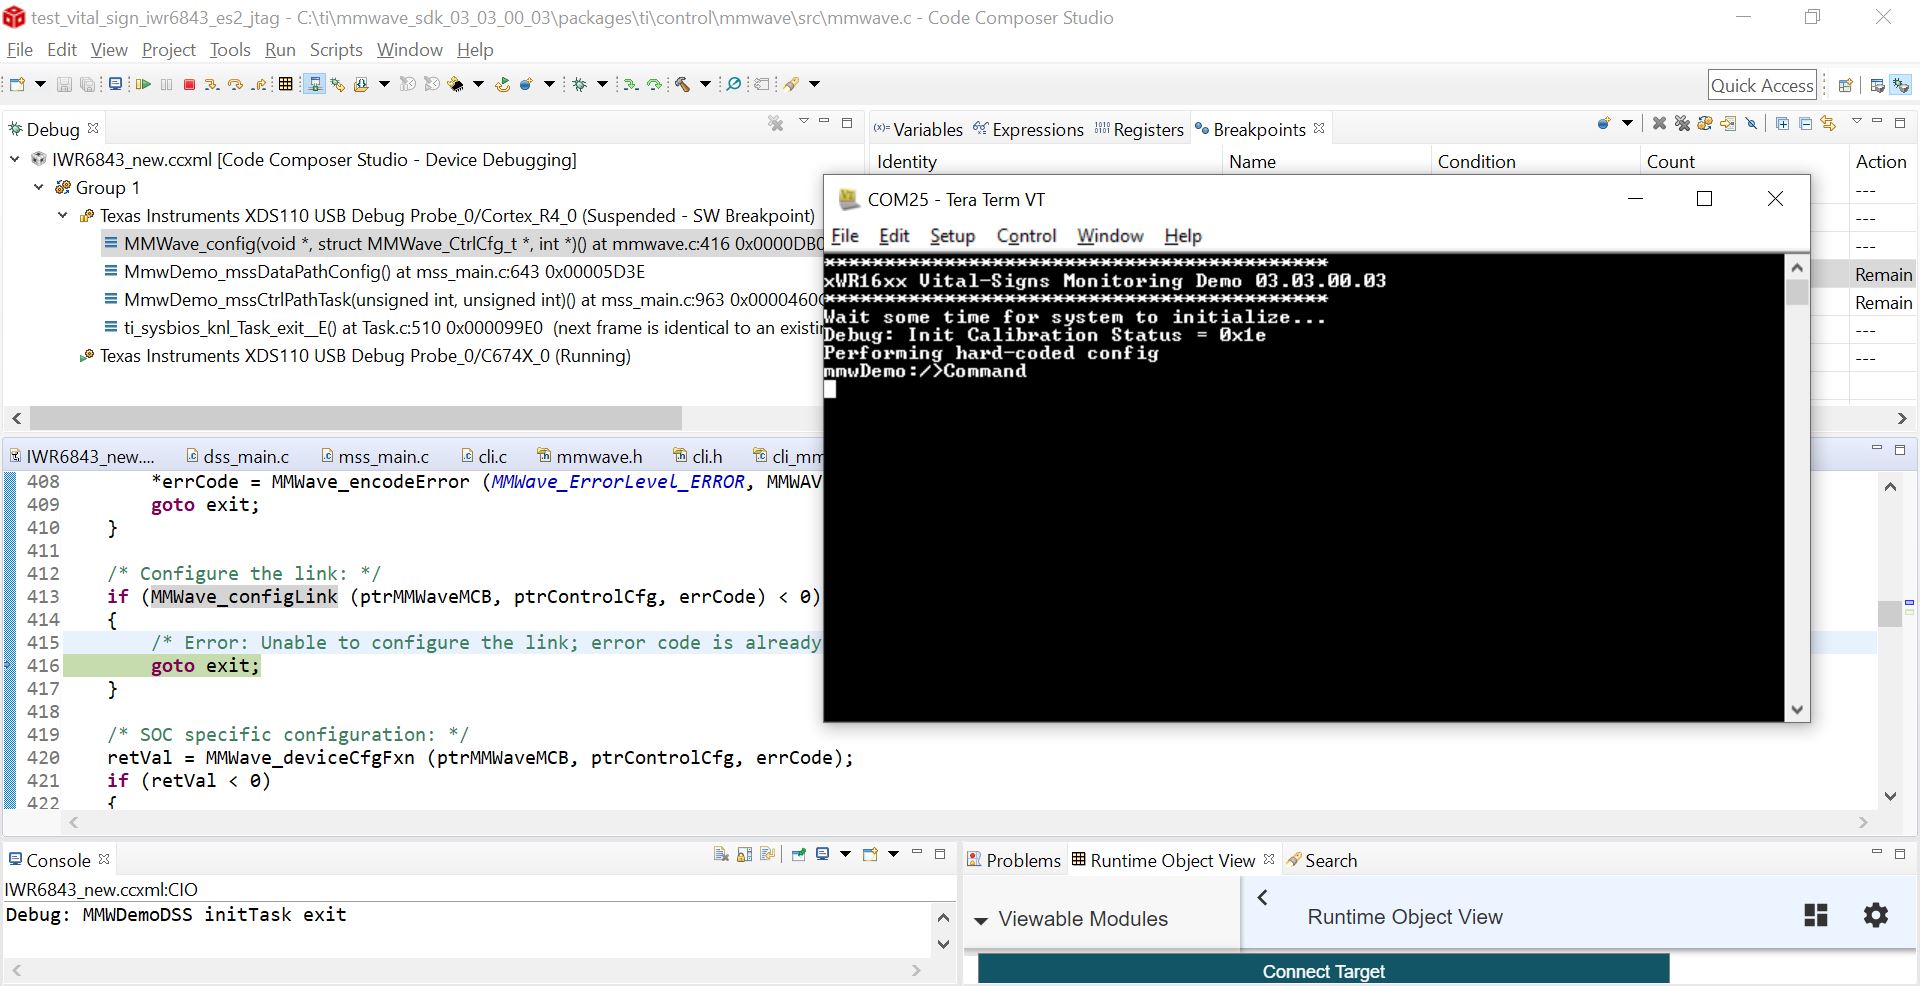This screenshot has width=1920, height=986.
Task: Open Build hammer dropdown arrow
Action: coord(705,84)
